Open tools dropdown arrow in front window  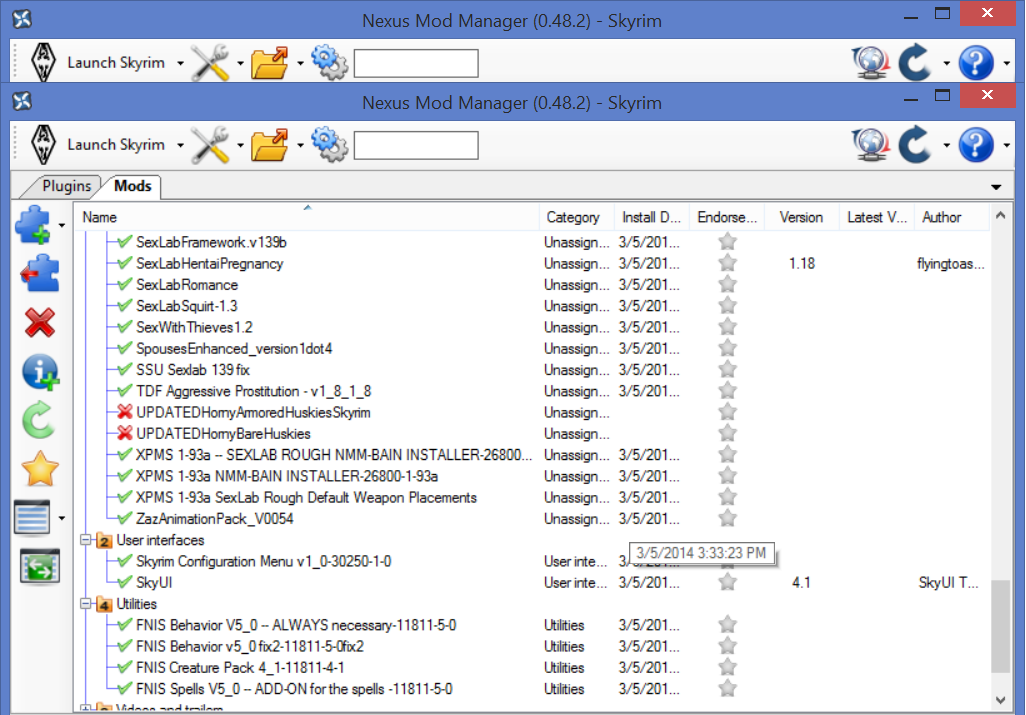point(240,145)
